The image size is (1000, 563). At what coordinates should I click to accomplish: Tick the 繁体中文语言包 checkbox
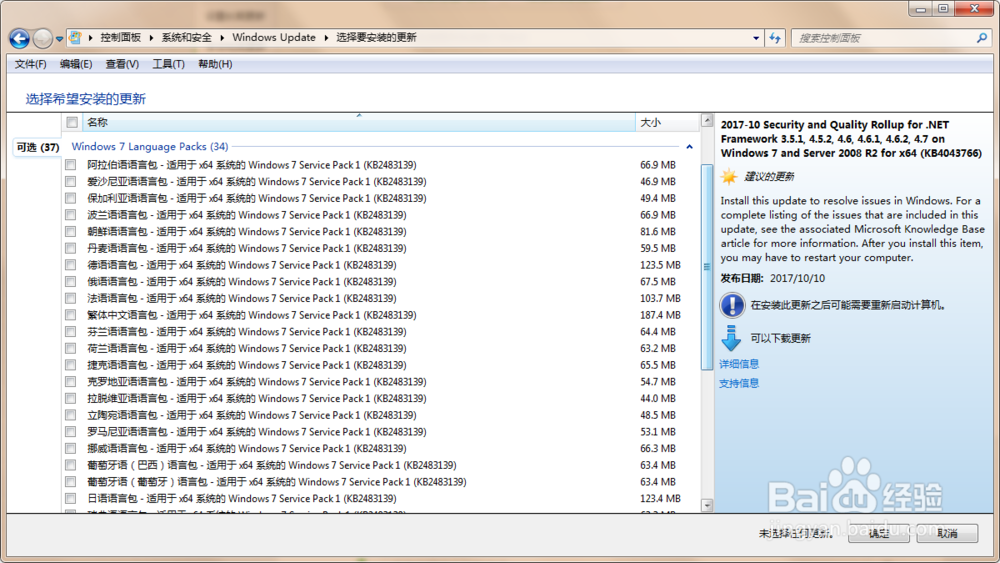tap(71, 315)
